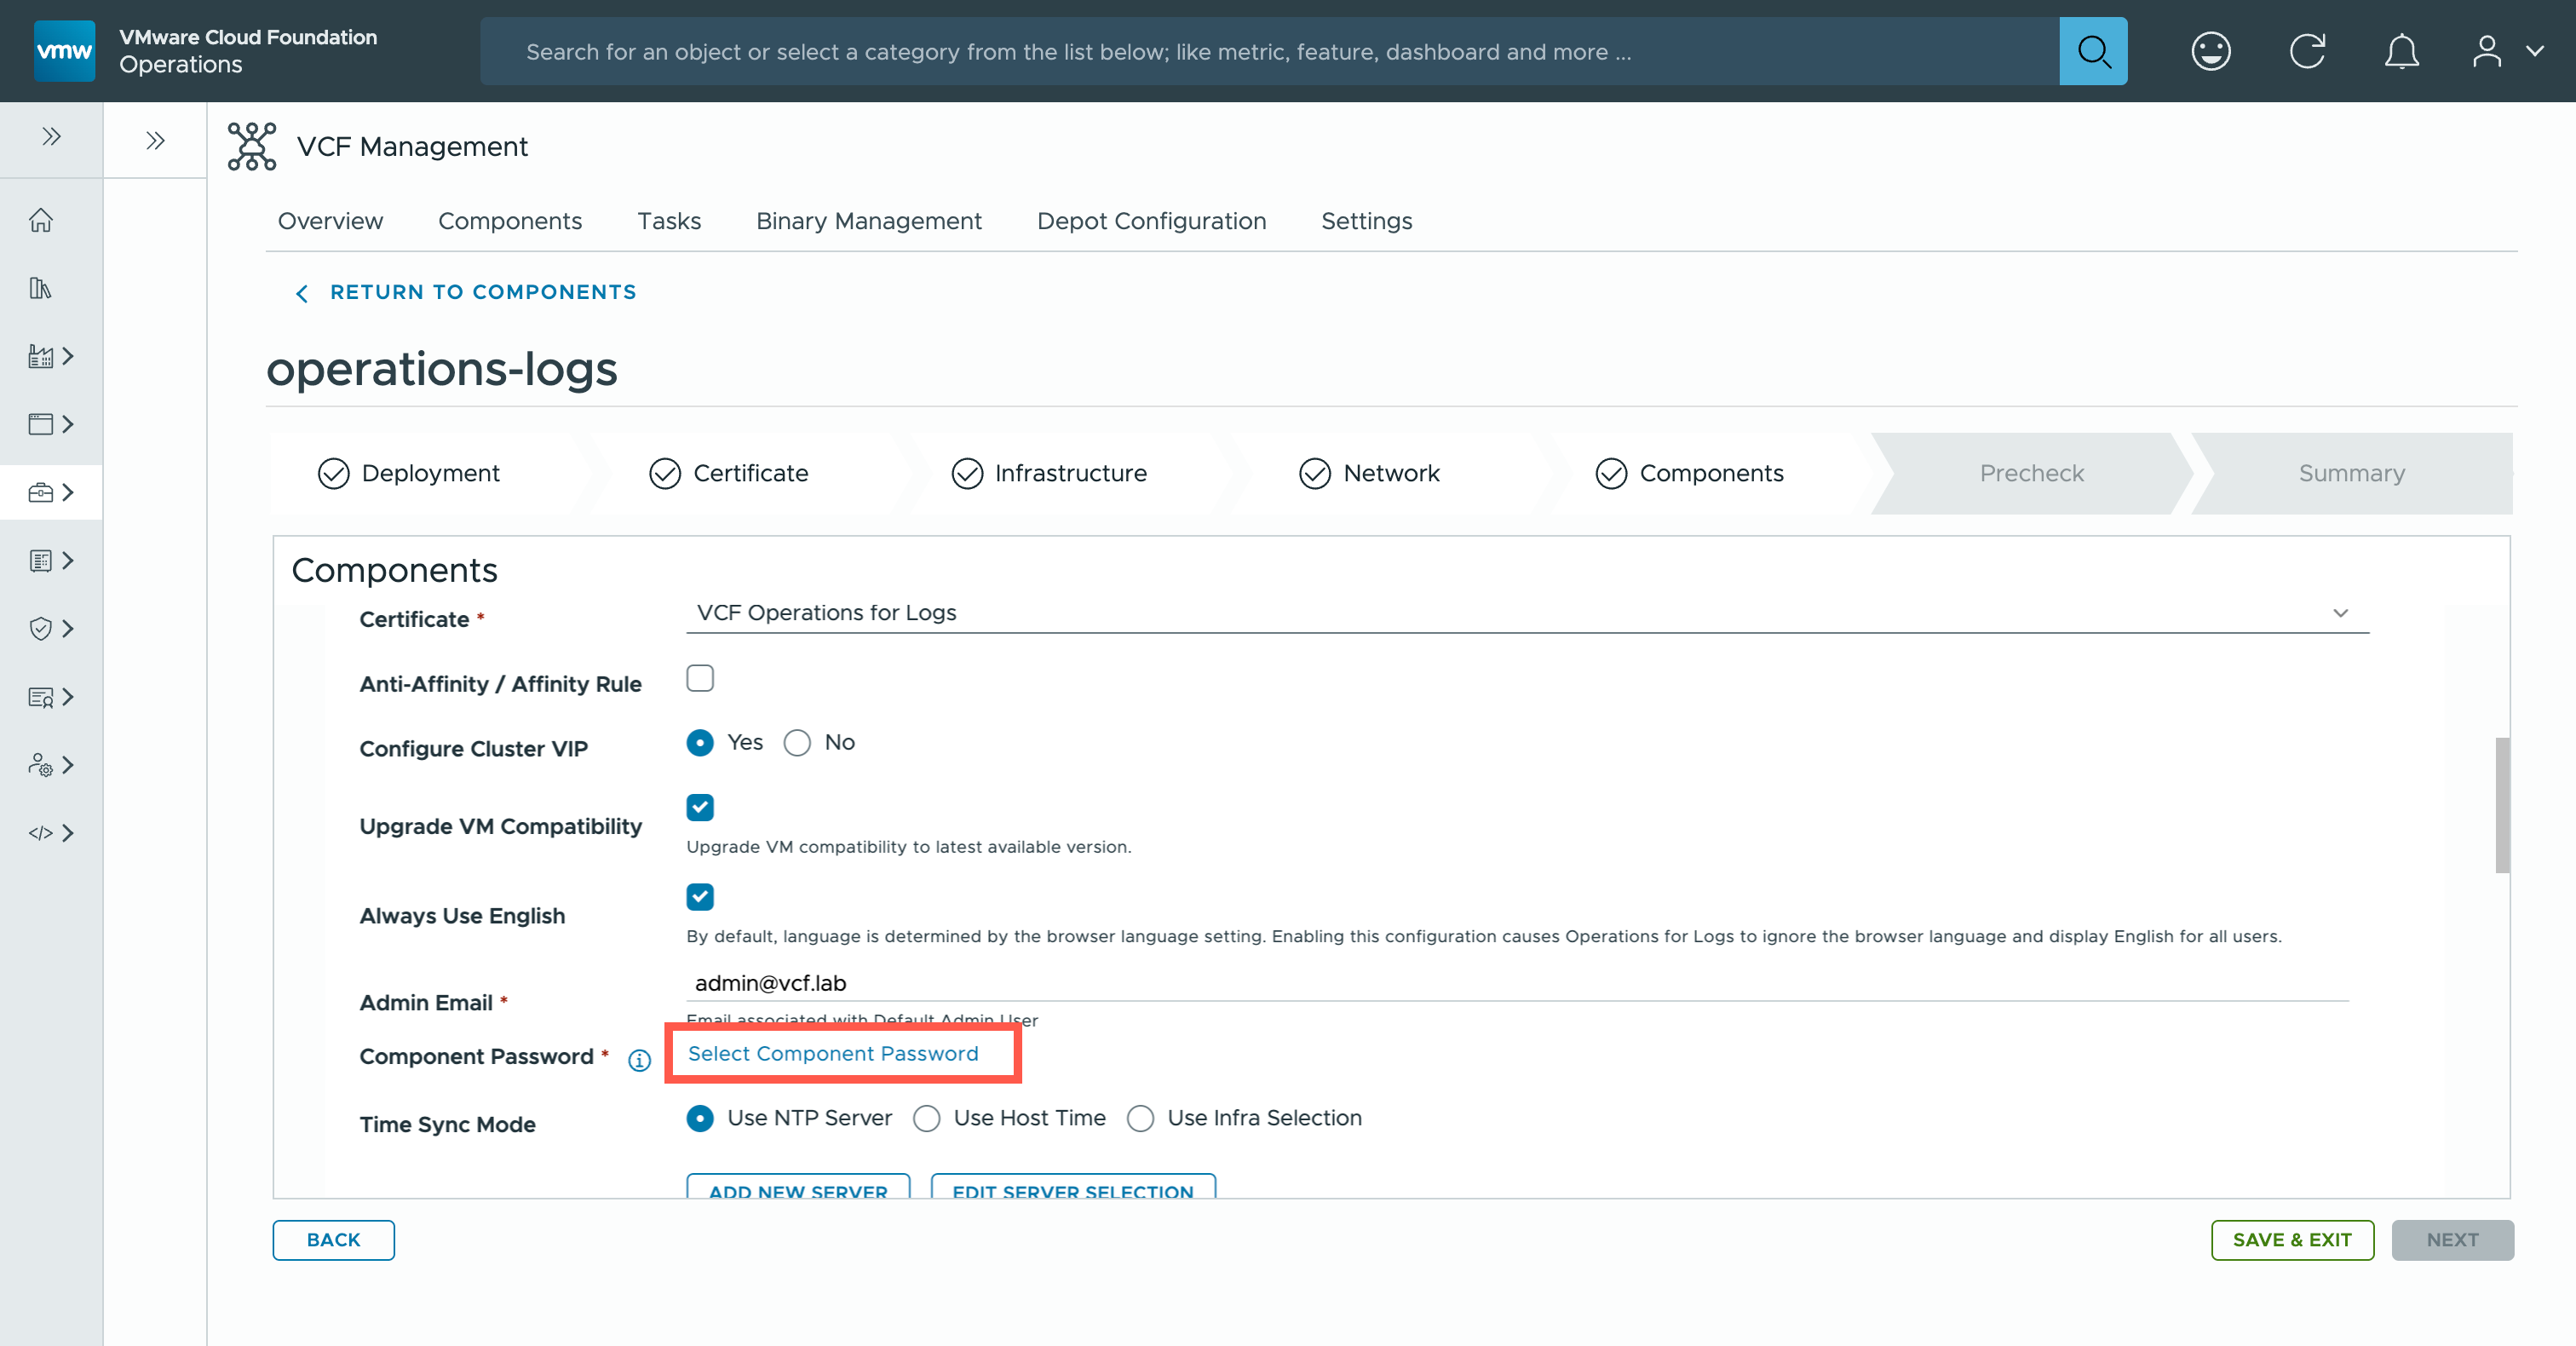The height and width of the screenshot is (1346, 2576).
Task: Expand the left navigation double-chevron
Action: (51, 137)
